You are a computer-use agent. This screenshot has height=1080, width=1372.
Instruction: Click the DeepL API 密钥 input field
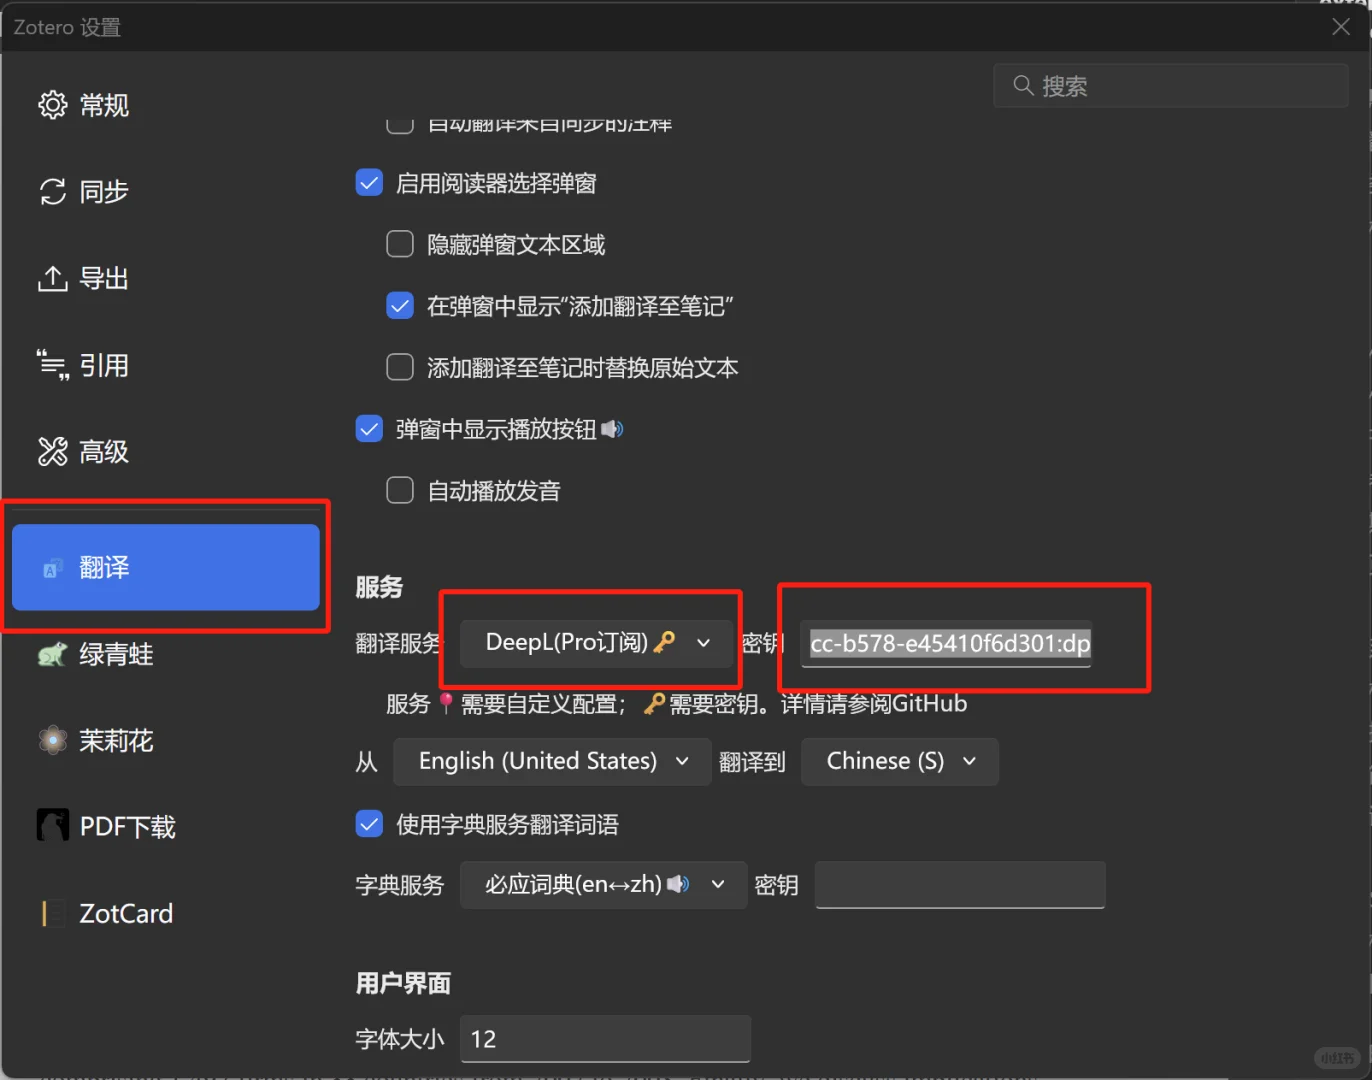947,644
